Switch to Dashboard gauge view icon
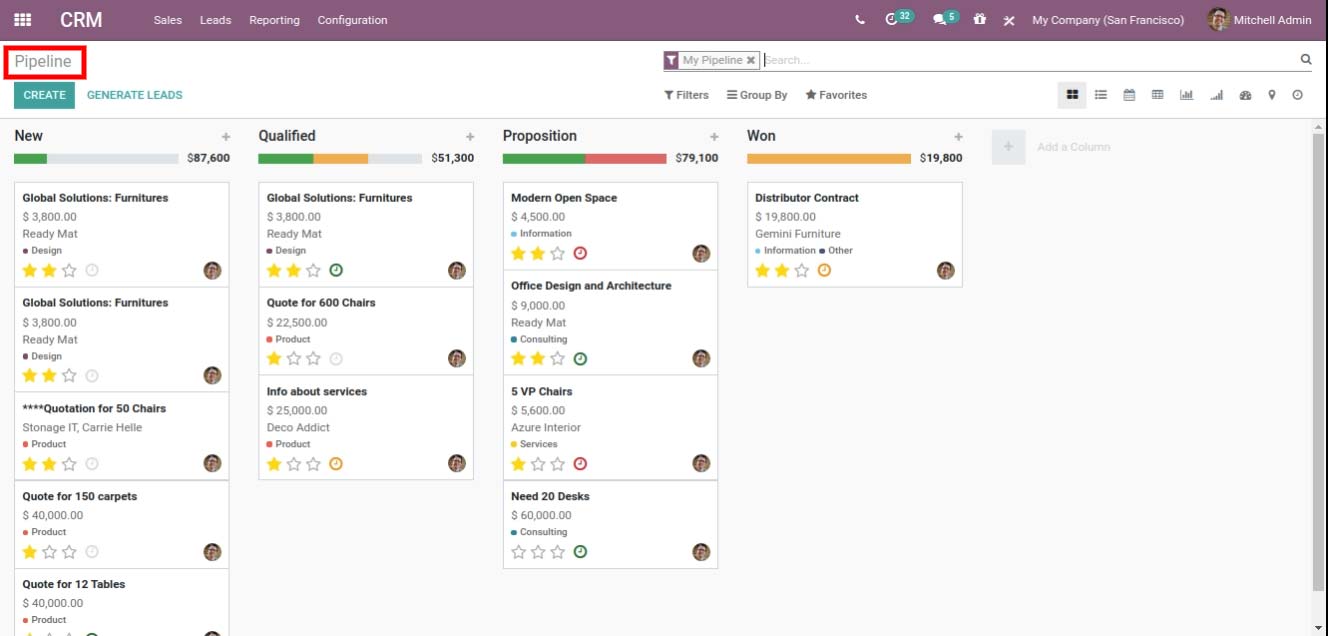Viewport: 1328px width, 636px height. [1245, 95]
